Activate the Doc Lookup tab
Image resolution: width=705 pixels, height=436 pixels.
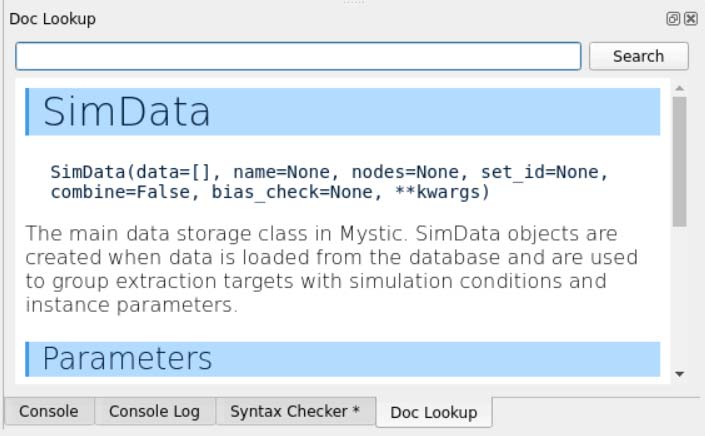(433, 412)
